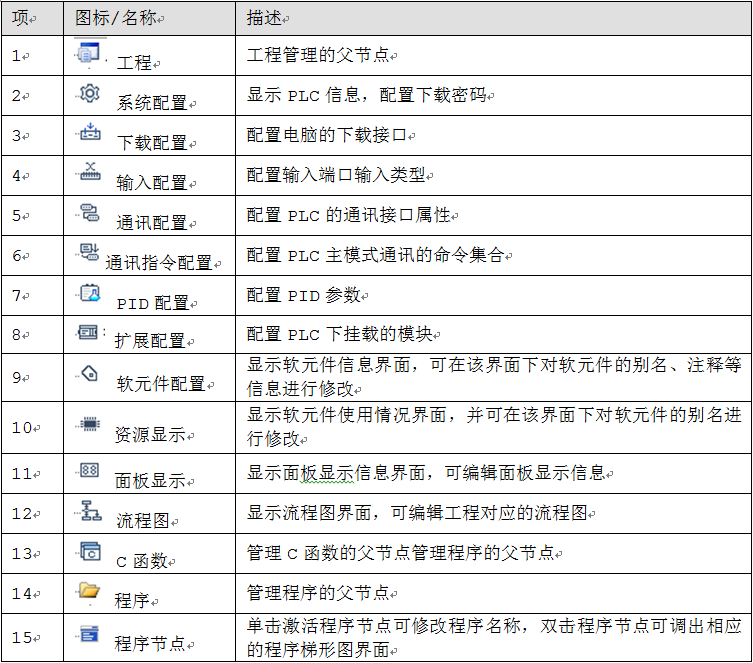Click the 通讯指令配置 icon
Image resolution: width=753 pixels, height=663 pixels.
90,252
